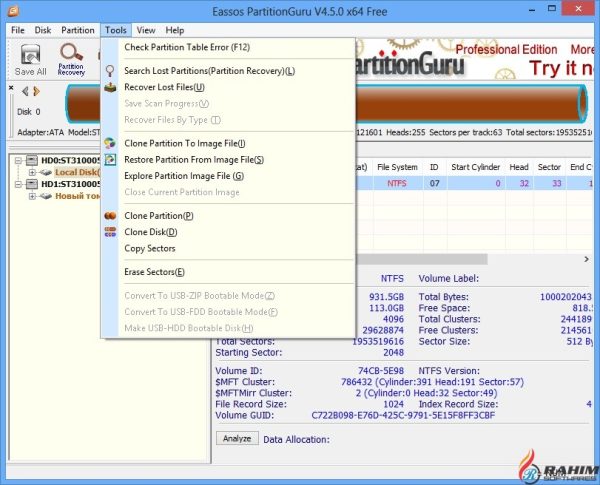Click the Volume ID value 74CB-5E98
This screenshot has width=600, height=485.
[x=381, y=371]
